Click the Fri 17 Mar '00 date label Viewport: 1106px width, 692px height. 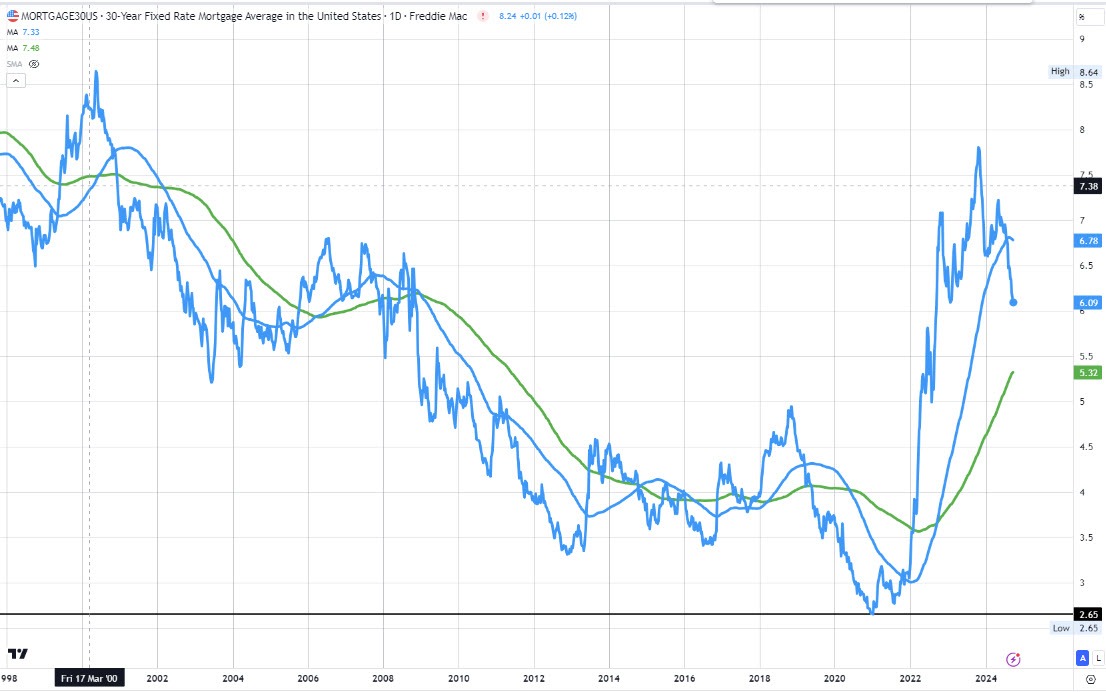(89, 679)
